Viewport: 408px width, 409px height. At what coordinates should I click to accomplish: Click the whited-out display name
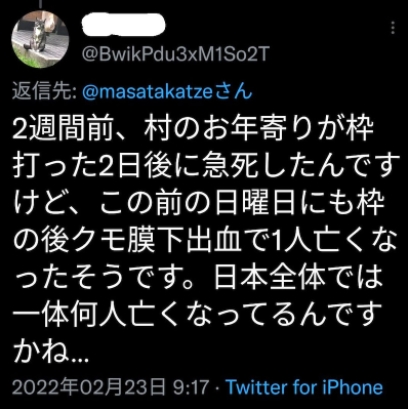point(124,25)
